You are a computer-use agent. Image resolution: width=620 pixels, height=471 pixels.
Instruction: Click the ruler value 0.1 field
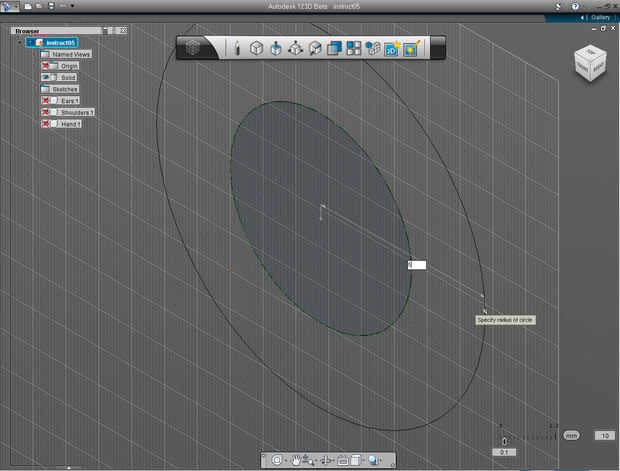504,452
